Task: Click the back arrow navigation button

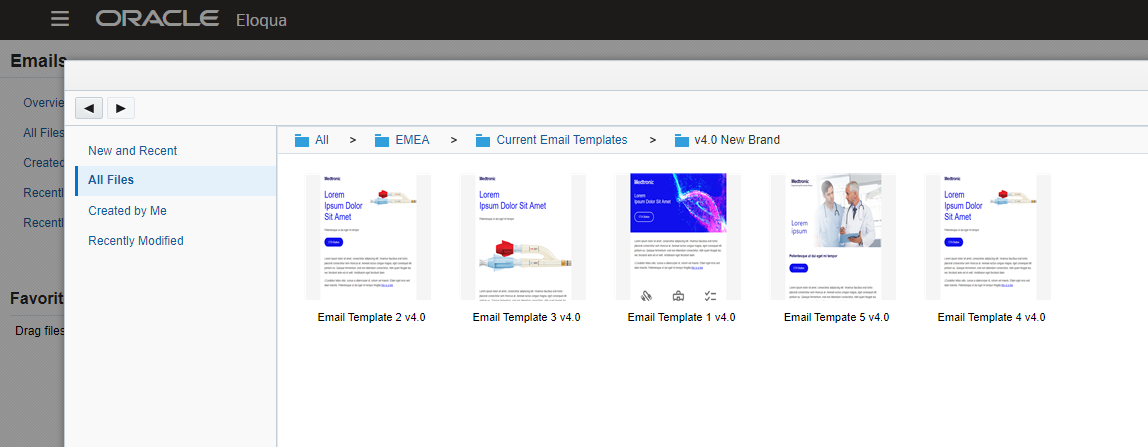Action: click(x=89, y=108)
